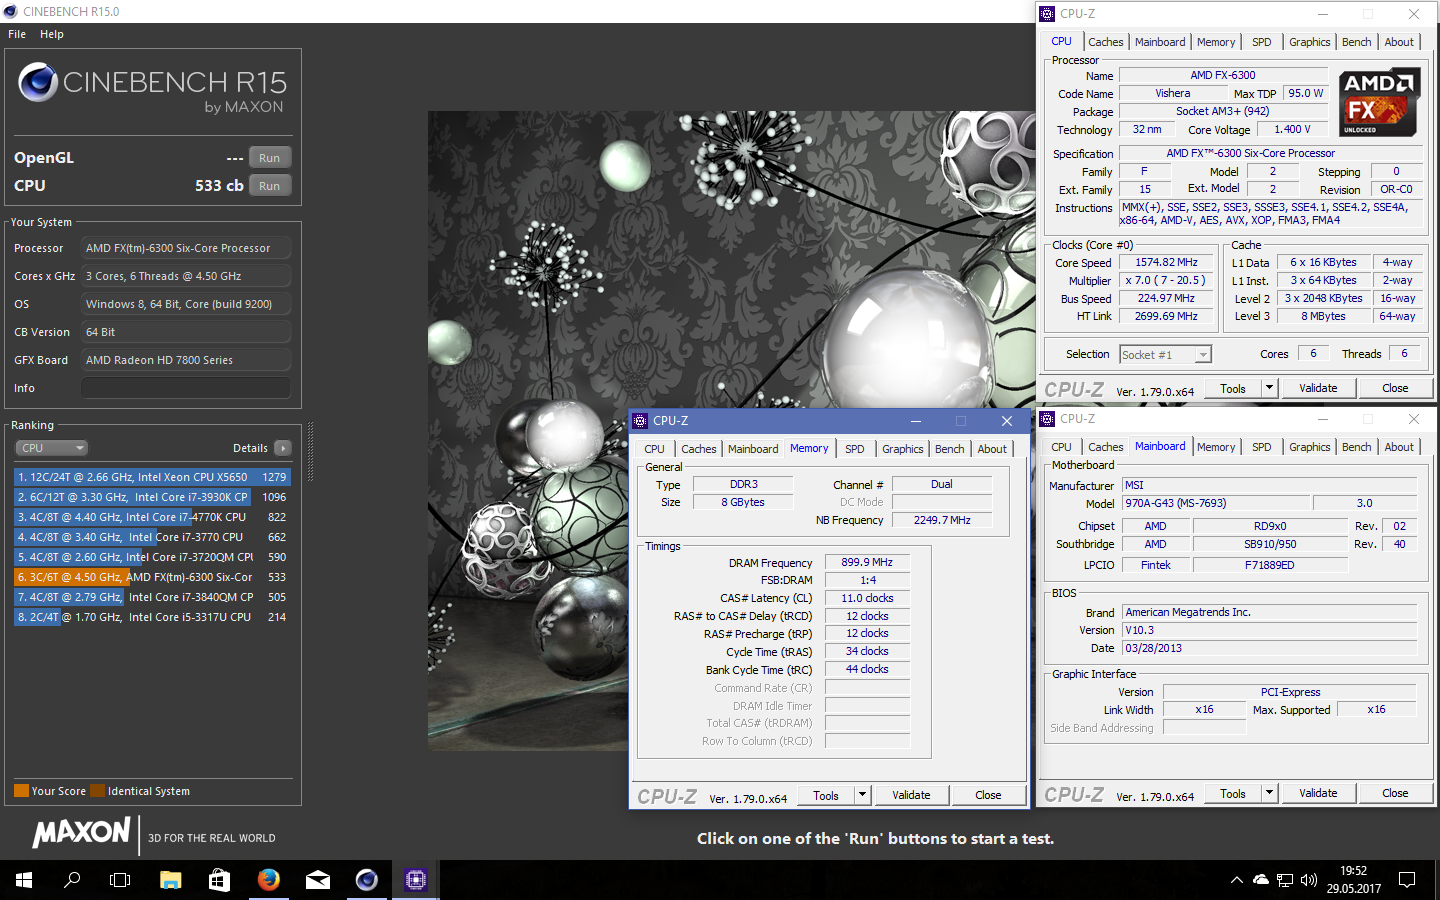
Task: Click Validate in top CPU-Z window
Action: tap(1318, 388)
